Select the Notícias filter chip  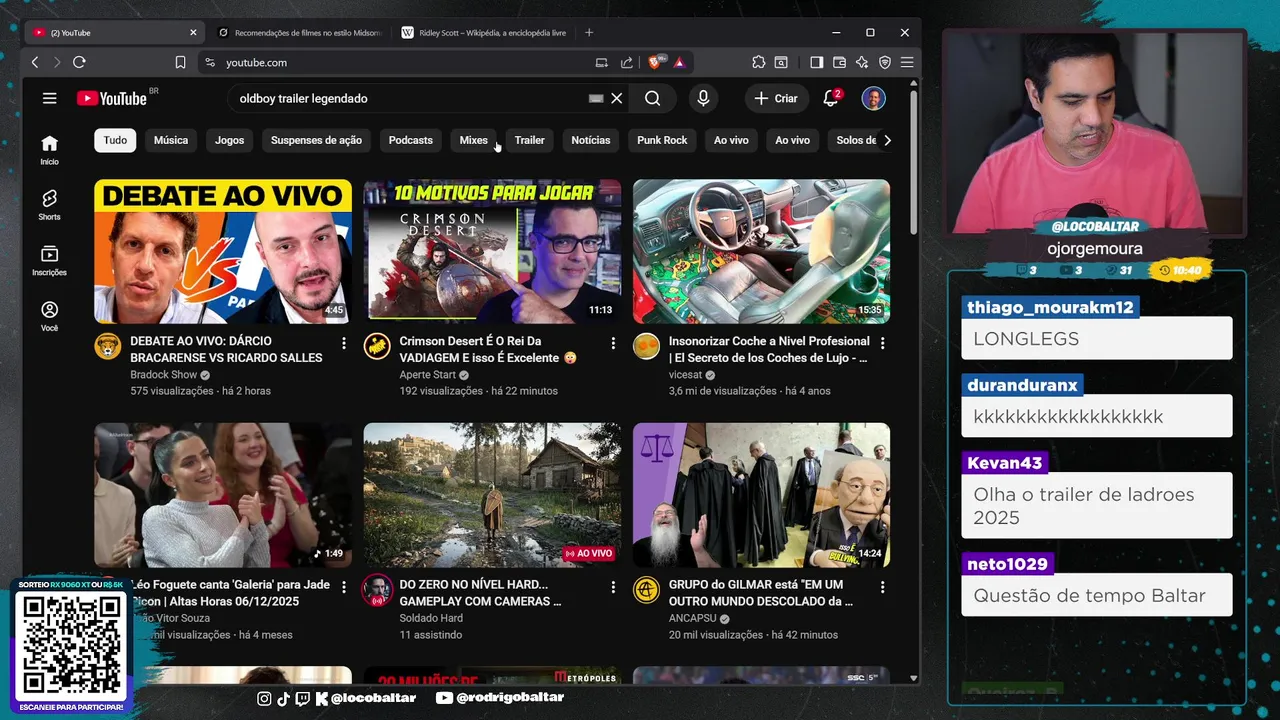(591, 140)
